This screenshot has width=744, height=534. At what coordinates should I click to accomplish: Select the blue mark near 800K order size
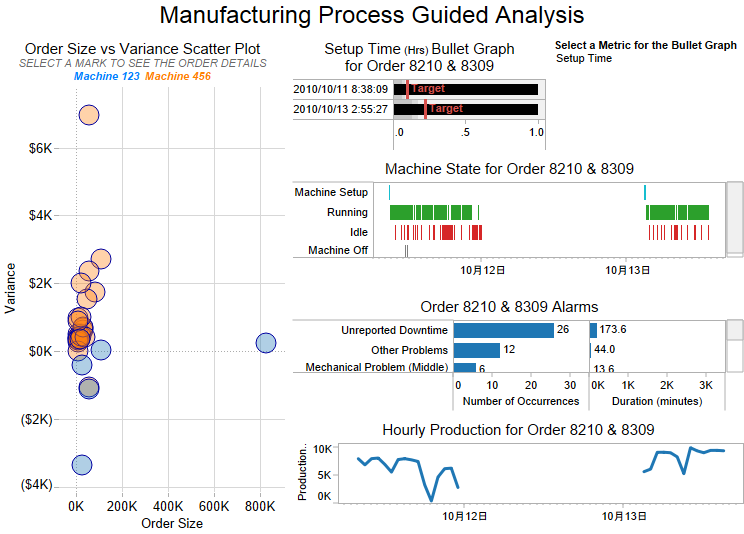(x=265, y=343)
